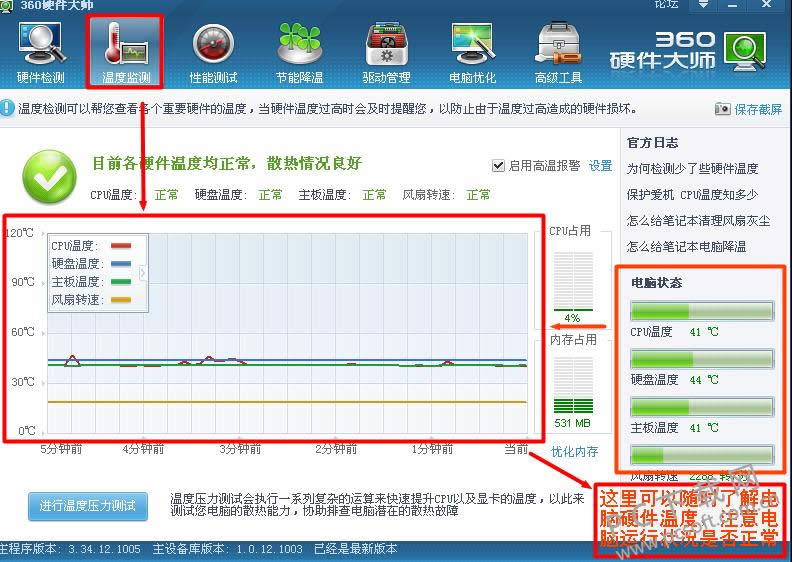Image resolution: width=792 pixels, height=562 pixels.
Task: Click the 电脑状态 heading
Action: [656, 283]
